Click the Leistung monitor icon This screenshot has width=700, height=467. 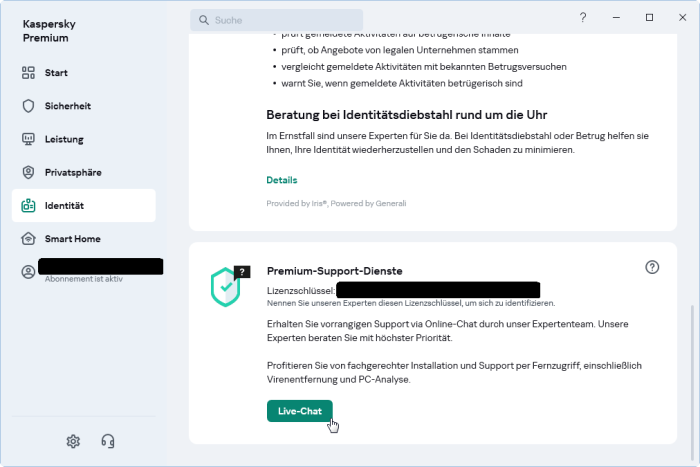pos(28,139)
